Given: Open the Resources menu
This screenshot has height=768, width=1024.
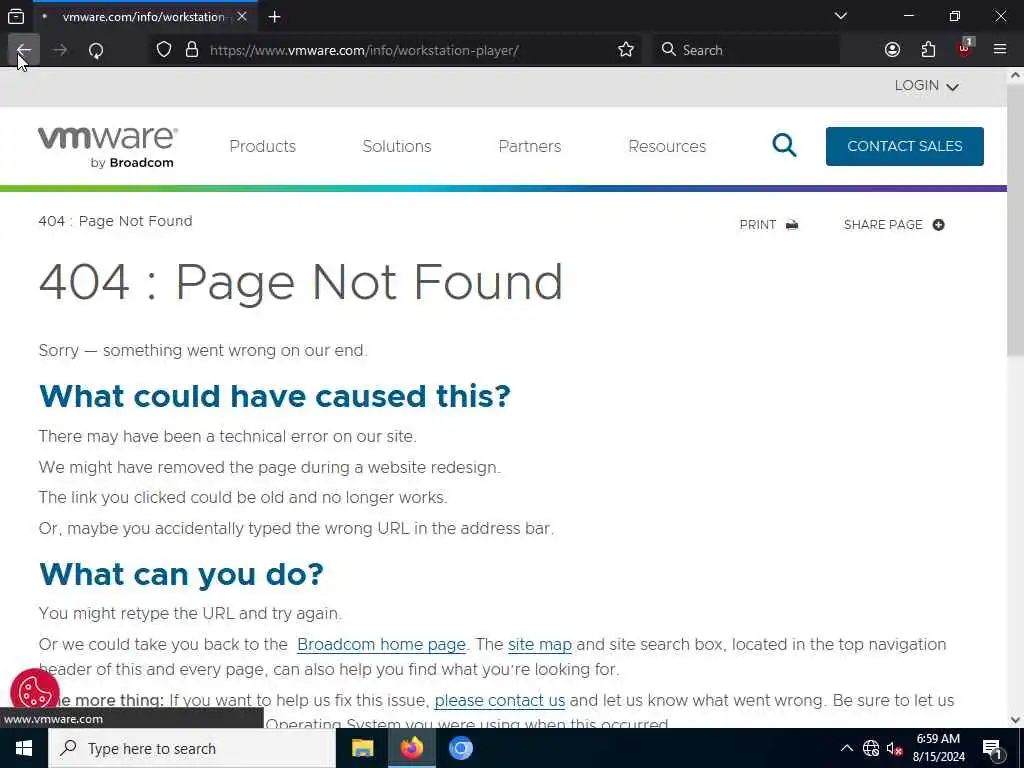Looking at the screenshot, I should click(x=667, y=146).
